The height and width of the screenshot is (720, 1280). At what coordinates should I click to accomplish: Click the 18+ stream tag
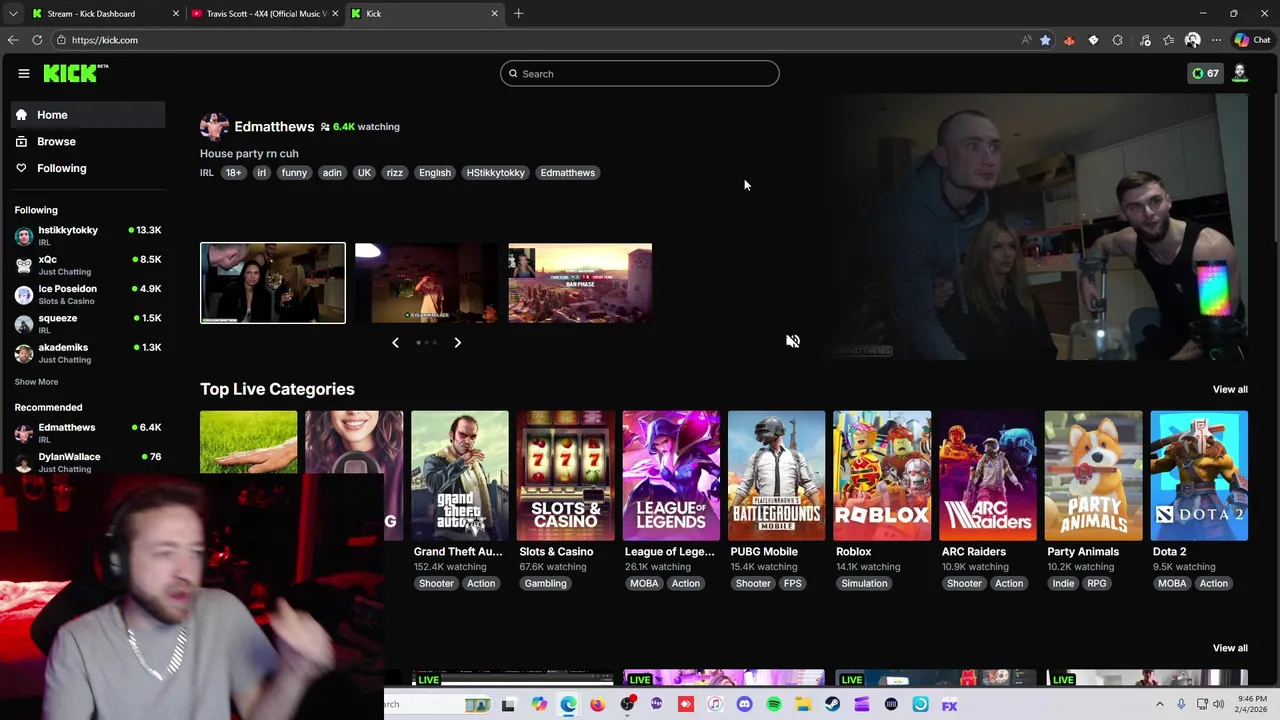pos(233,172)
